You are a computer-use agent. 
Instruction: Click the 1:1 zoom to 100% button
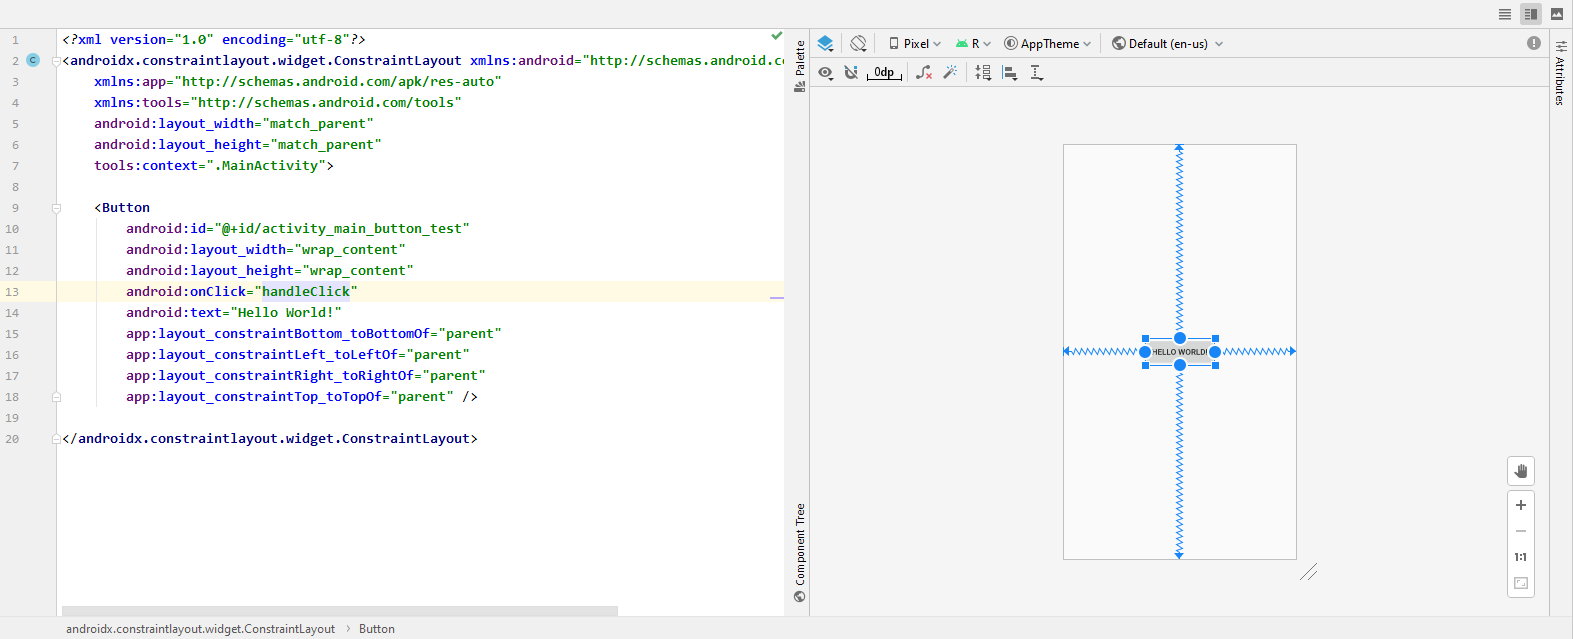pos(1520,557)
